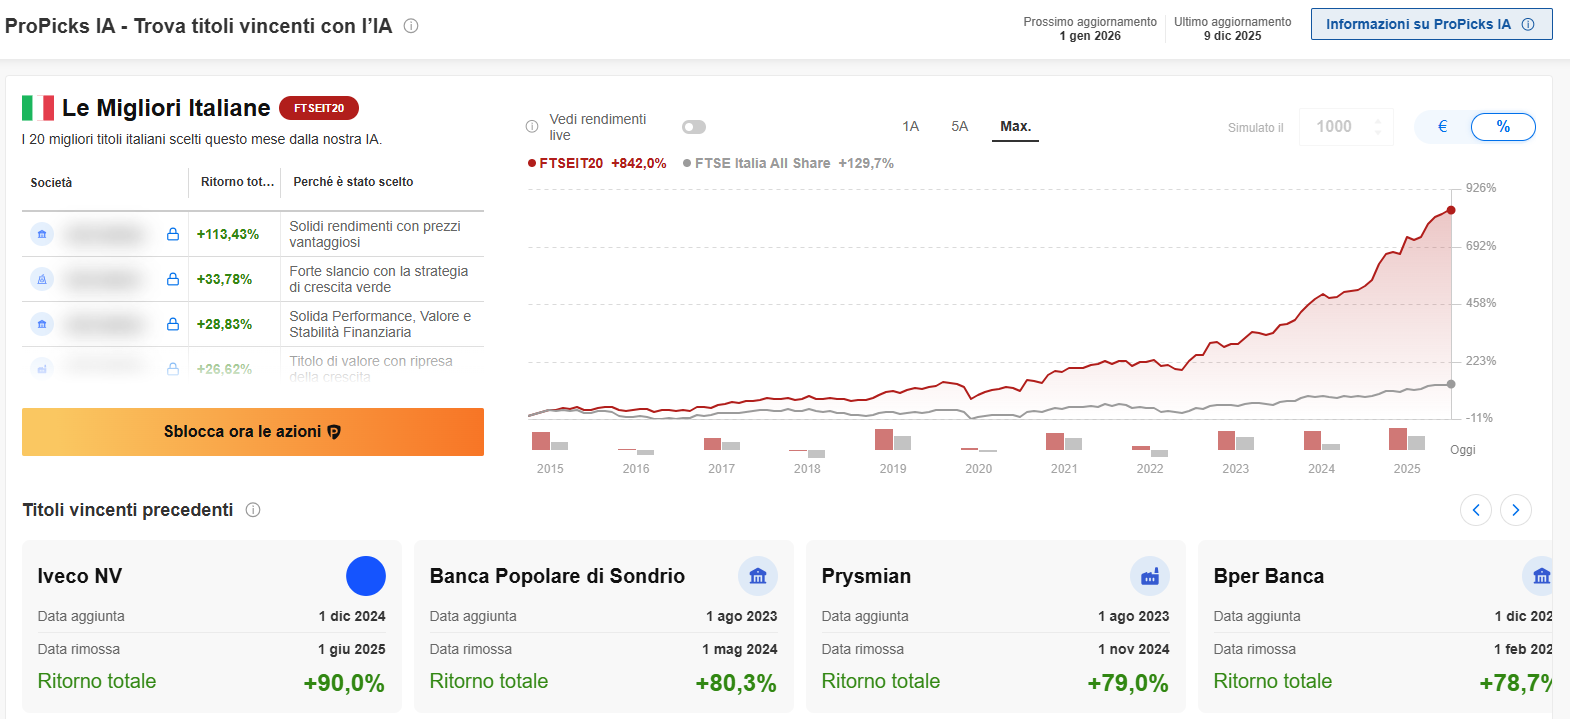Go to previous winners with left arrow
1570x719 pixels.
click(x=1475, y=510)
